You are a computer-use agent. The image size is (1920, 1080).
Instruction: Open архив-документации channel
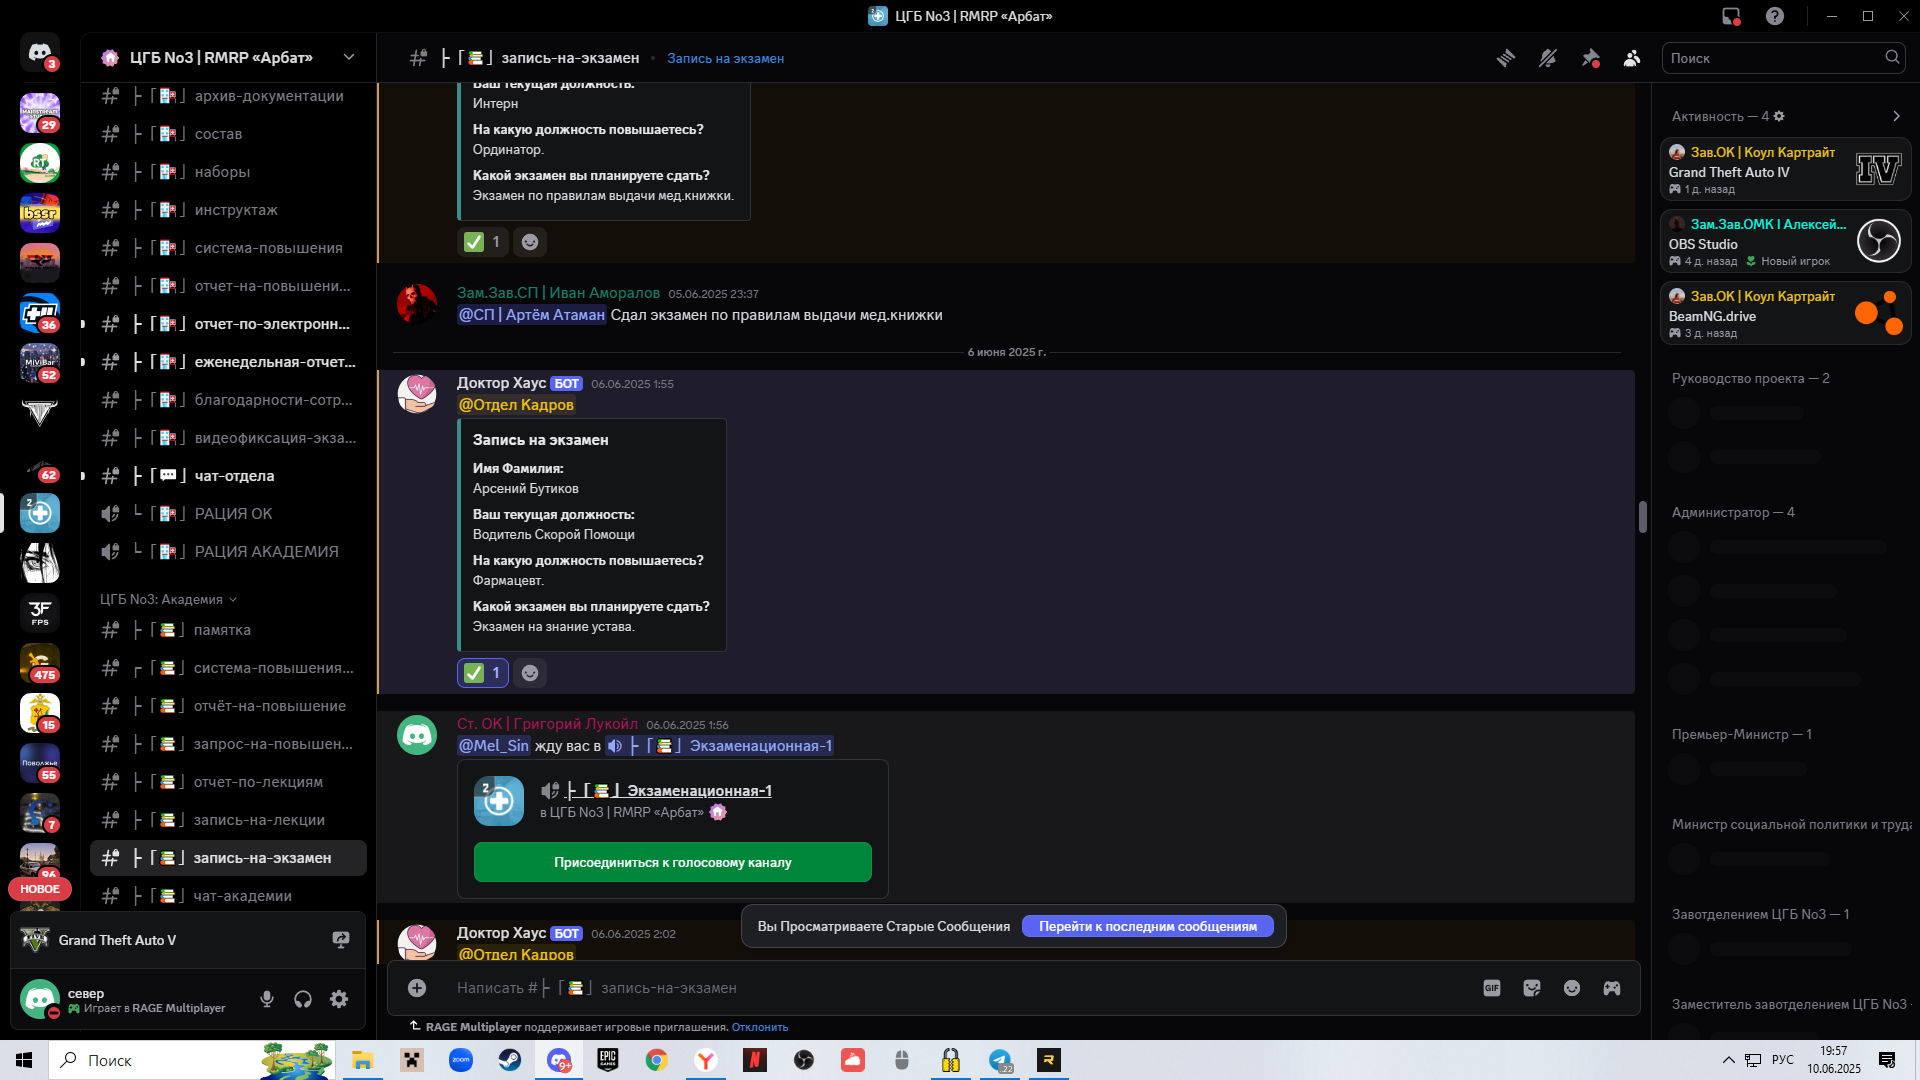tap(228, 96)
